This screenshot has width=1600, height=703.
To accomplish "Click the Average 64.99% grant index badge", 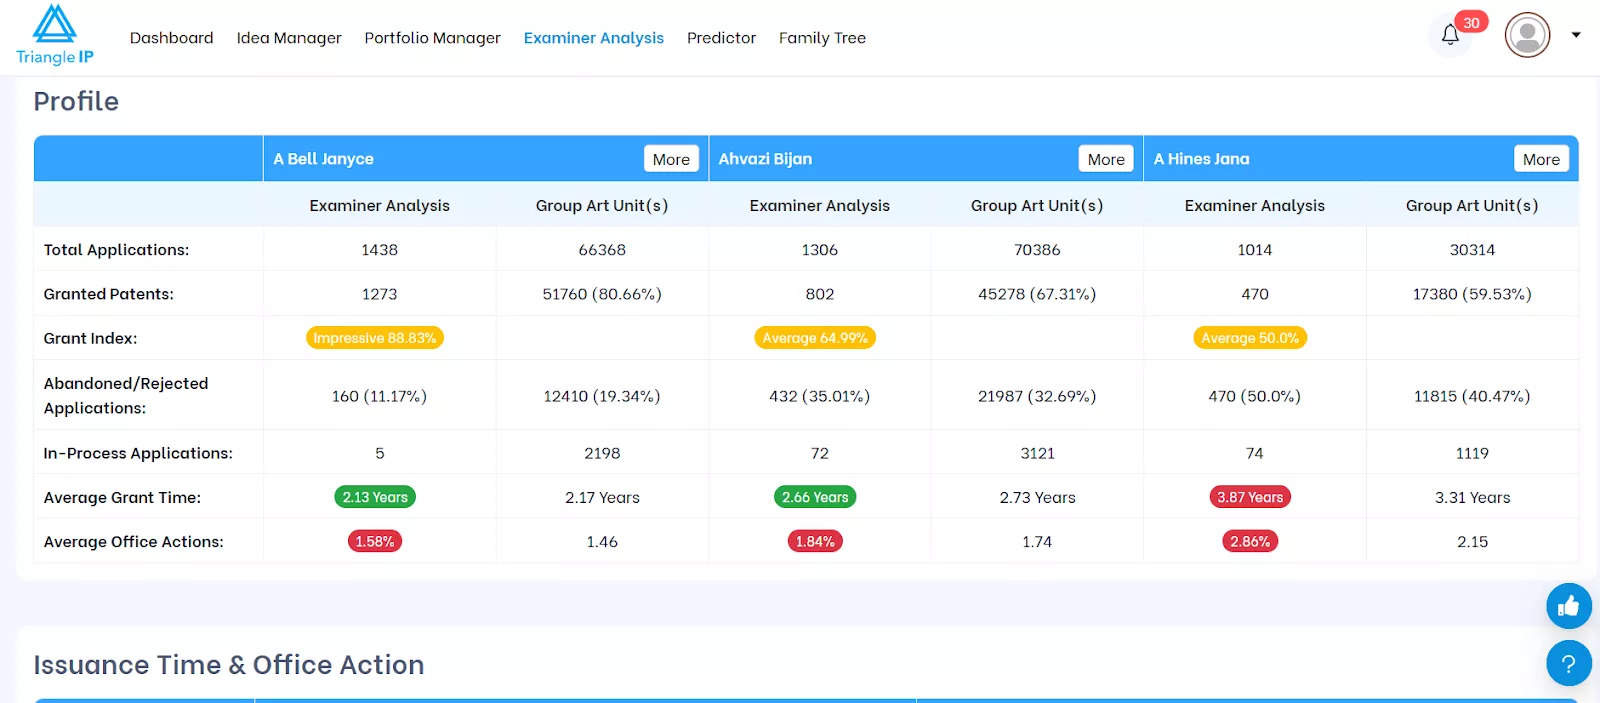I will click(815, 338).
